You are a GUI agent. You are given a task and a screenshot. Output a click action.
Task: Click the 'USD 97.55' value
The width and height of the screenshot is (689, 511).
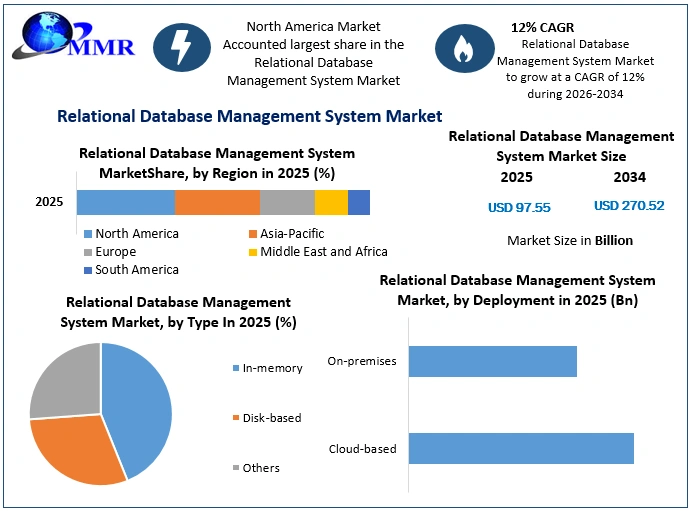coord(519,207)
